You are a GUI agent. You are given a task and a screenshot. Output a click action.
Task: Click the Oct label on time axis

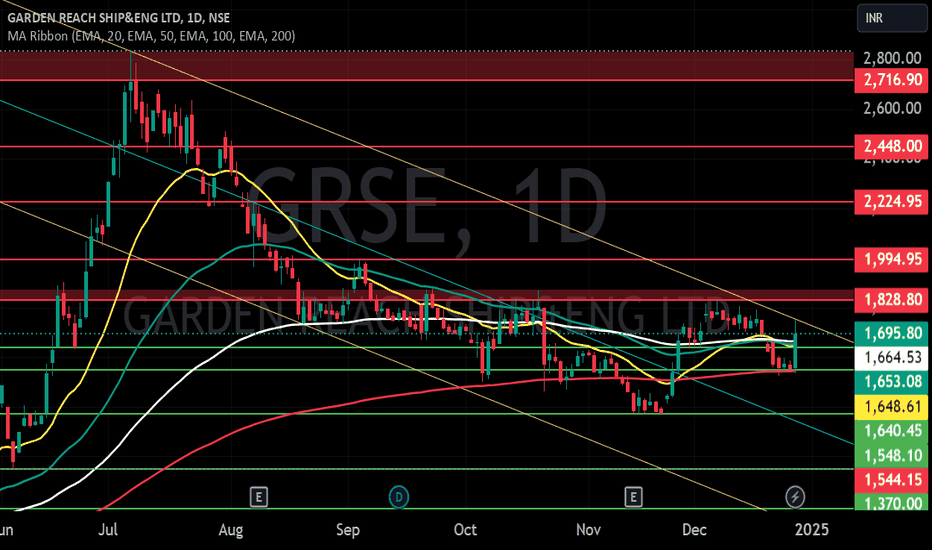(x=465, y=529)
